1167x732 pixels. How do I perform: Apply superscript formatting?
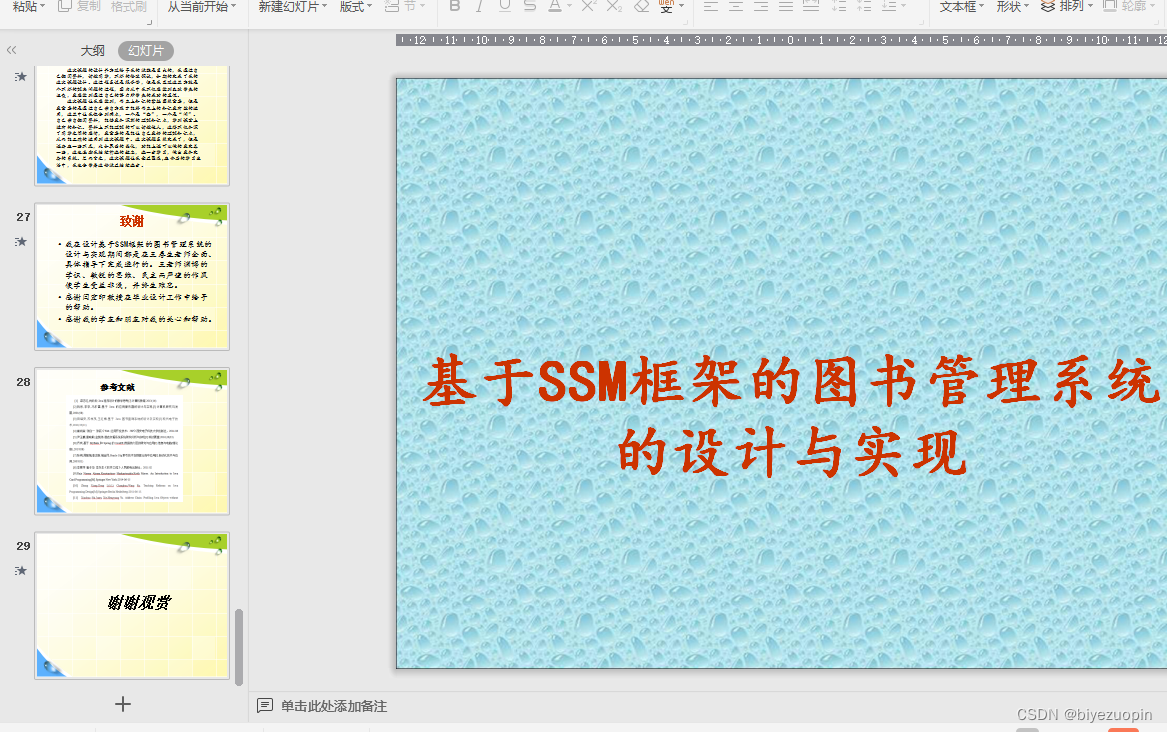589,6
